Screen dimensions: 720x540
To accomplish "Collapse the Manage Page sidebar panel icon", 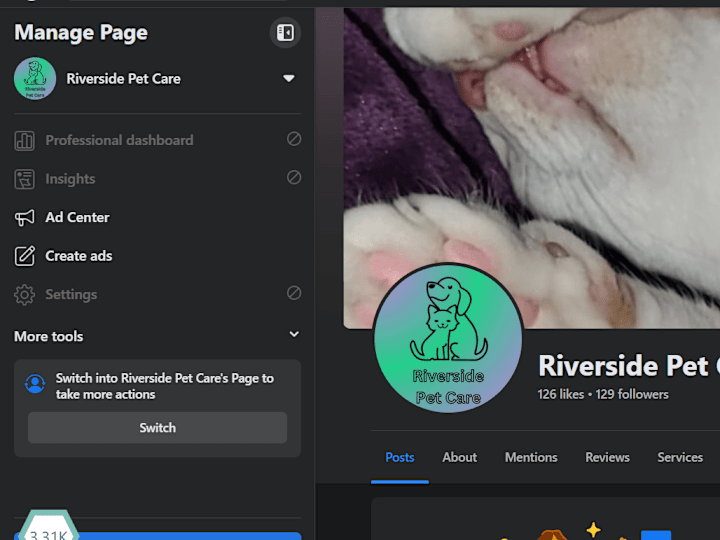I will click(x=285, y=33).
